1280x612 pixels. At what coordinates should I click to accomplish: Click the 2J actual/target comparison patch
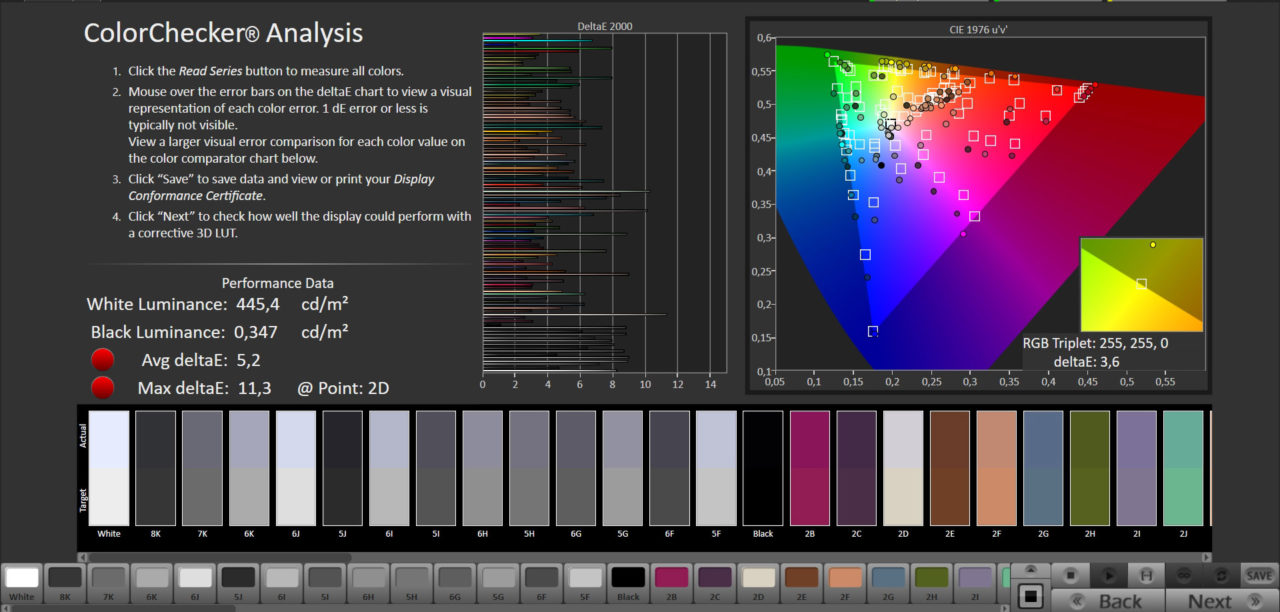[x=1184, y=468]
